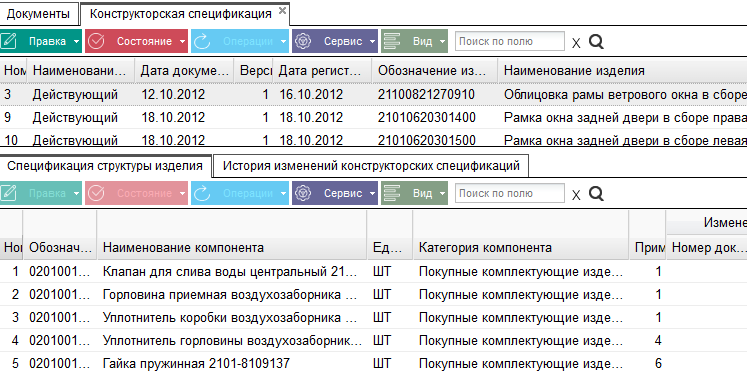This screenshot has width=747, height=372.
Task: Open История изменений конструкторских спецификаций tab
Action: pyautogui.click(x=371, y=166)
